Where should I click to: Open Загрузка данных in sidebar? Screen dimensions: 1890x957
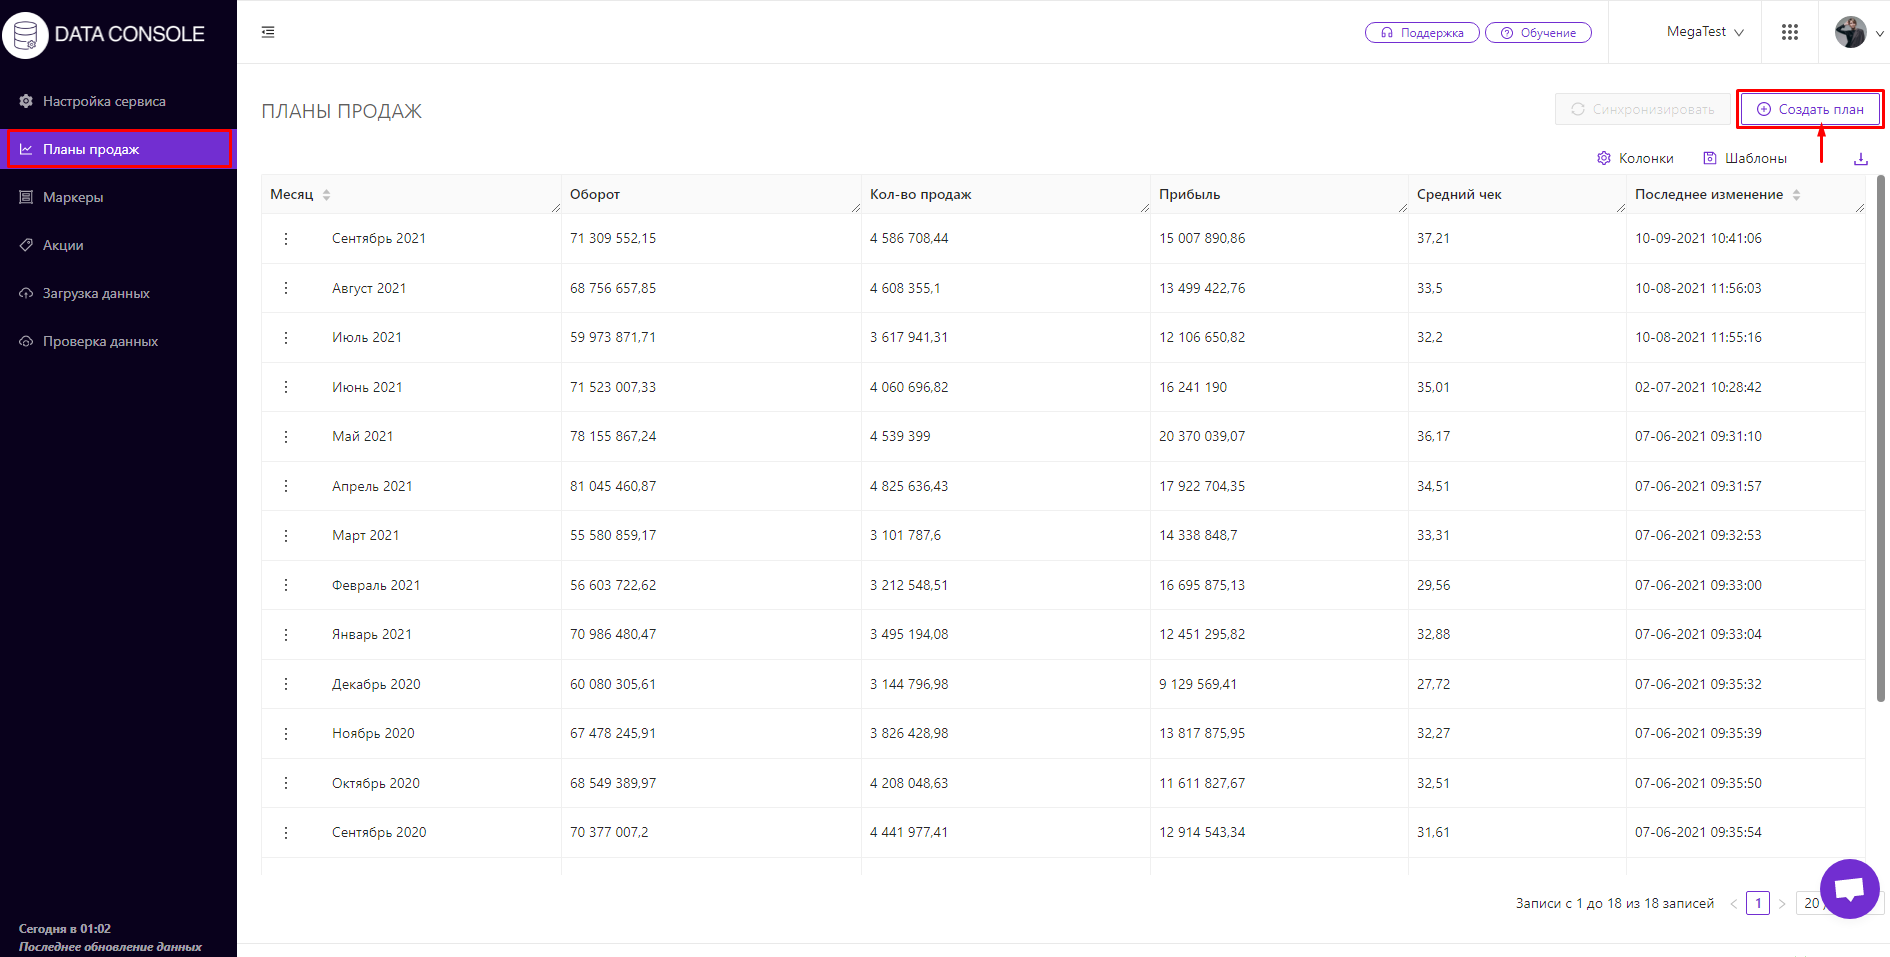point(96,294)
